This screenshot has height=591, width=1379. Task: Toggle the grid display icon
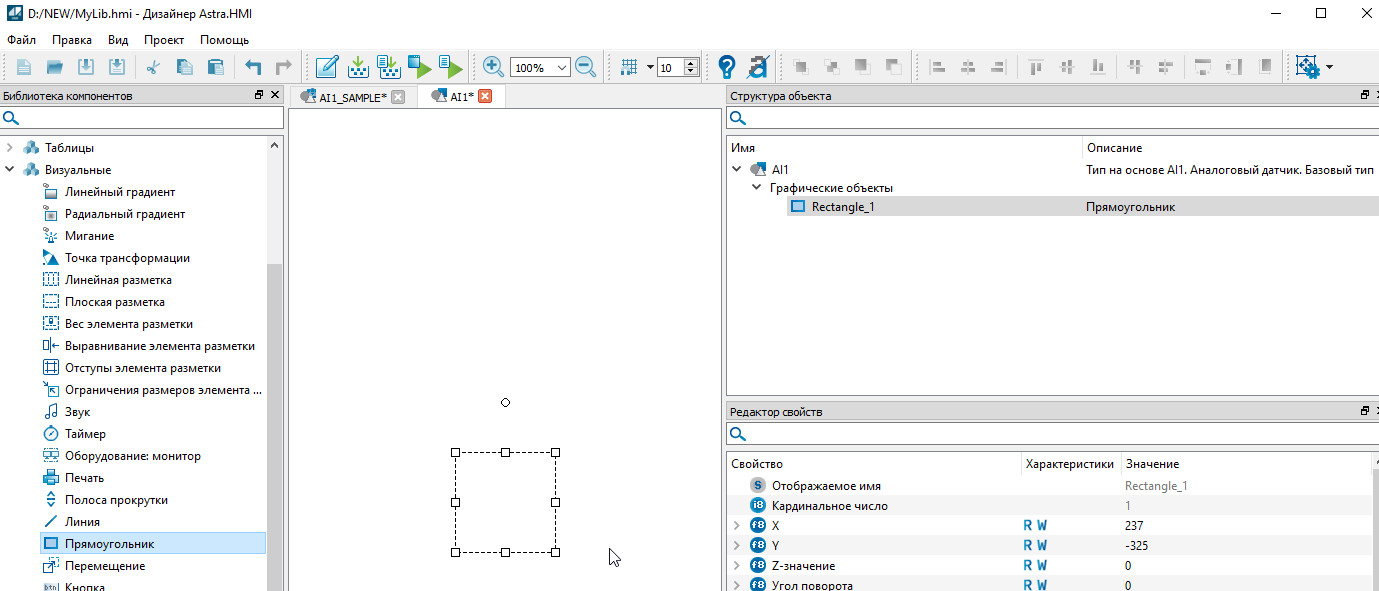[x=629, y=67]
